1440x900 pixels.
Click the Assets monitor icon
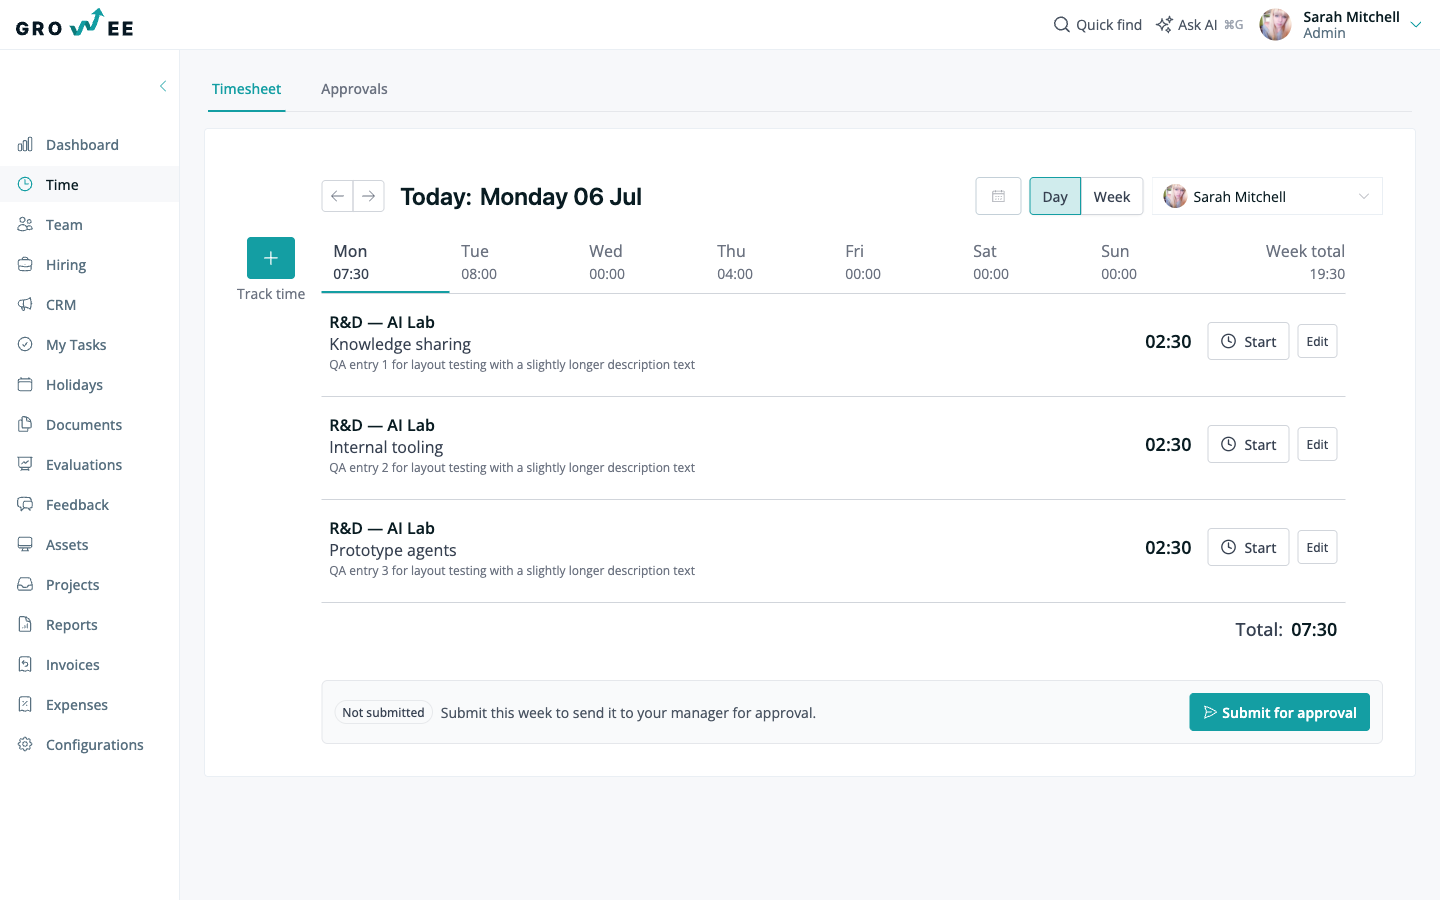tap(25, 544)
